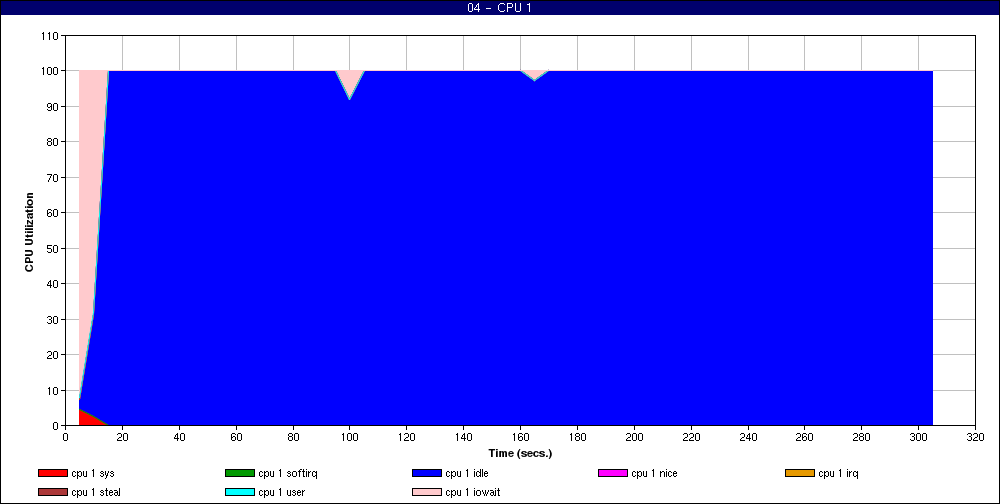Viewport: 1000px width, 504px height.
Task: Click the small iowait dip near 165 seconds
Action: click(x=534, y=74)
